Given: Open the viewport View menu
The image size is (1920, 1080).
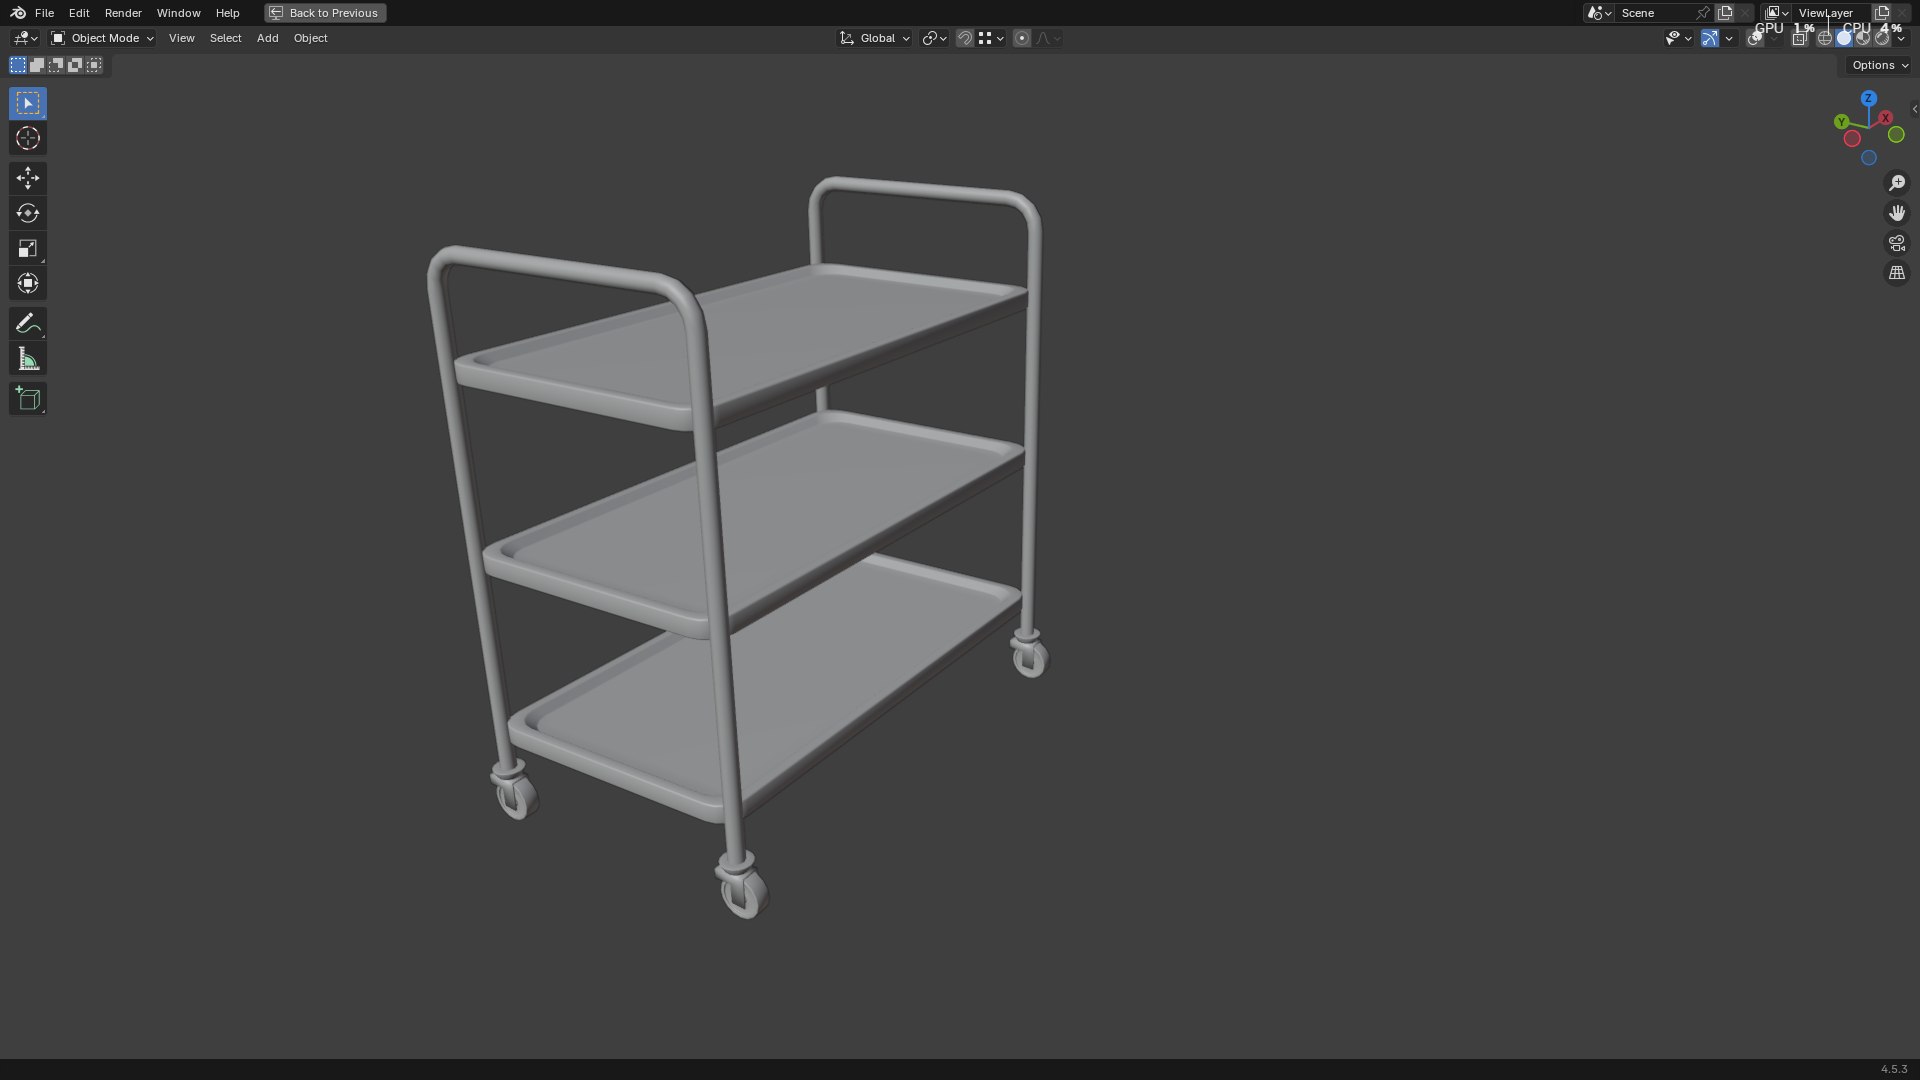Looking at the screenshot, I should click(x=181, y=38).
